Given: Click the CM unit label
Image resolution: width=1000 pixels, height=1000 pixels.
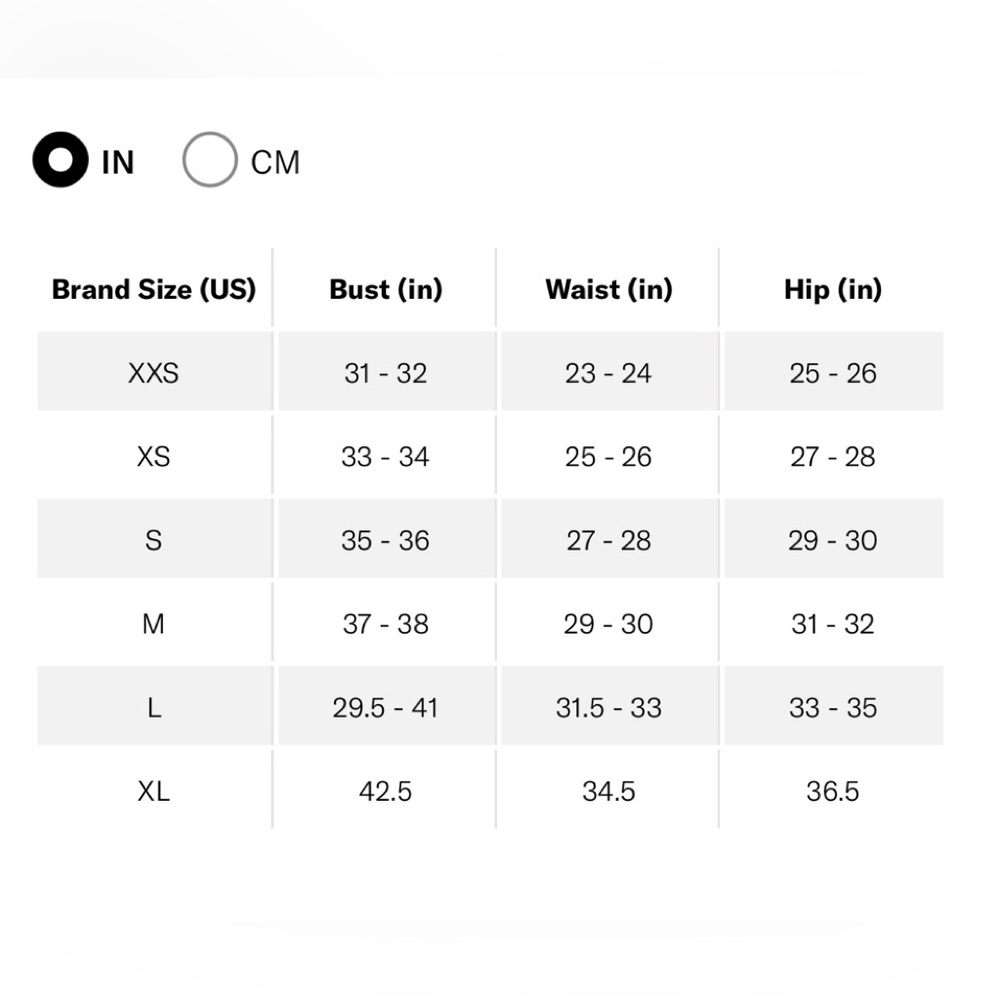Looking at the screenshot, I should pos(275,163).
